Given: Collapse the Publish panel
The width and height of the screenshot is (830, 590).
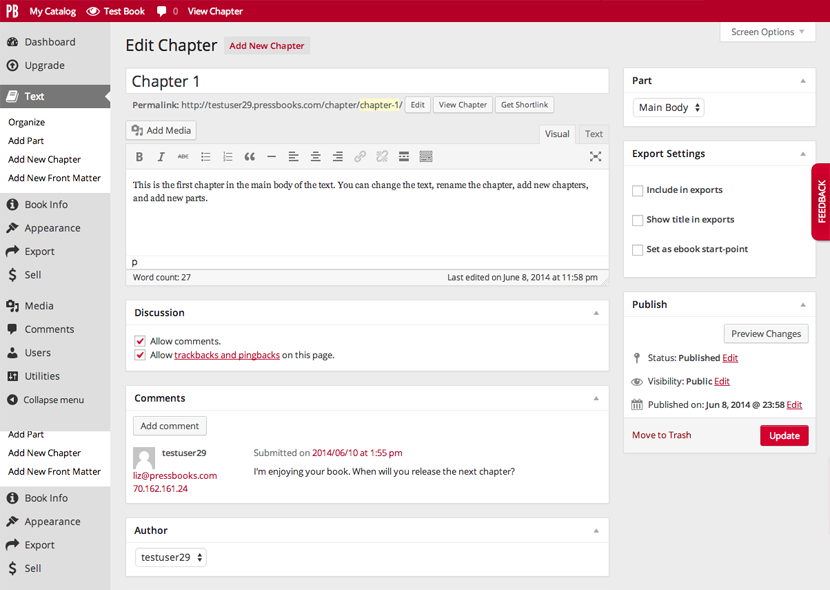Looking at the screenshot, I should [x=803, y=305].
